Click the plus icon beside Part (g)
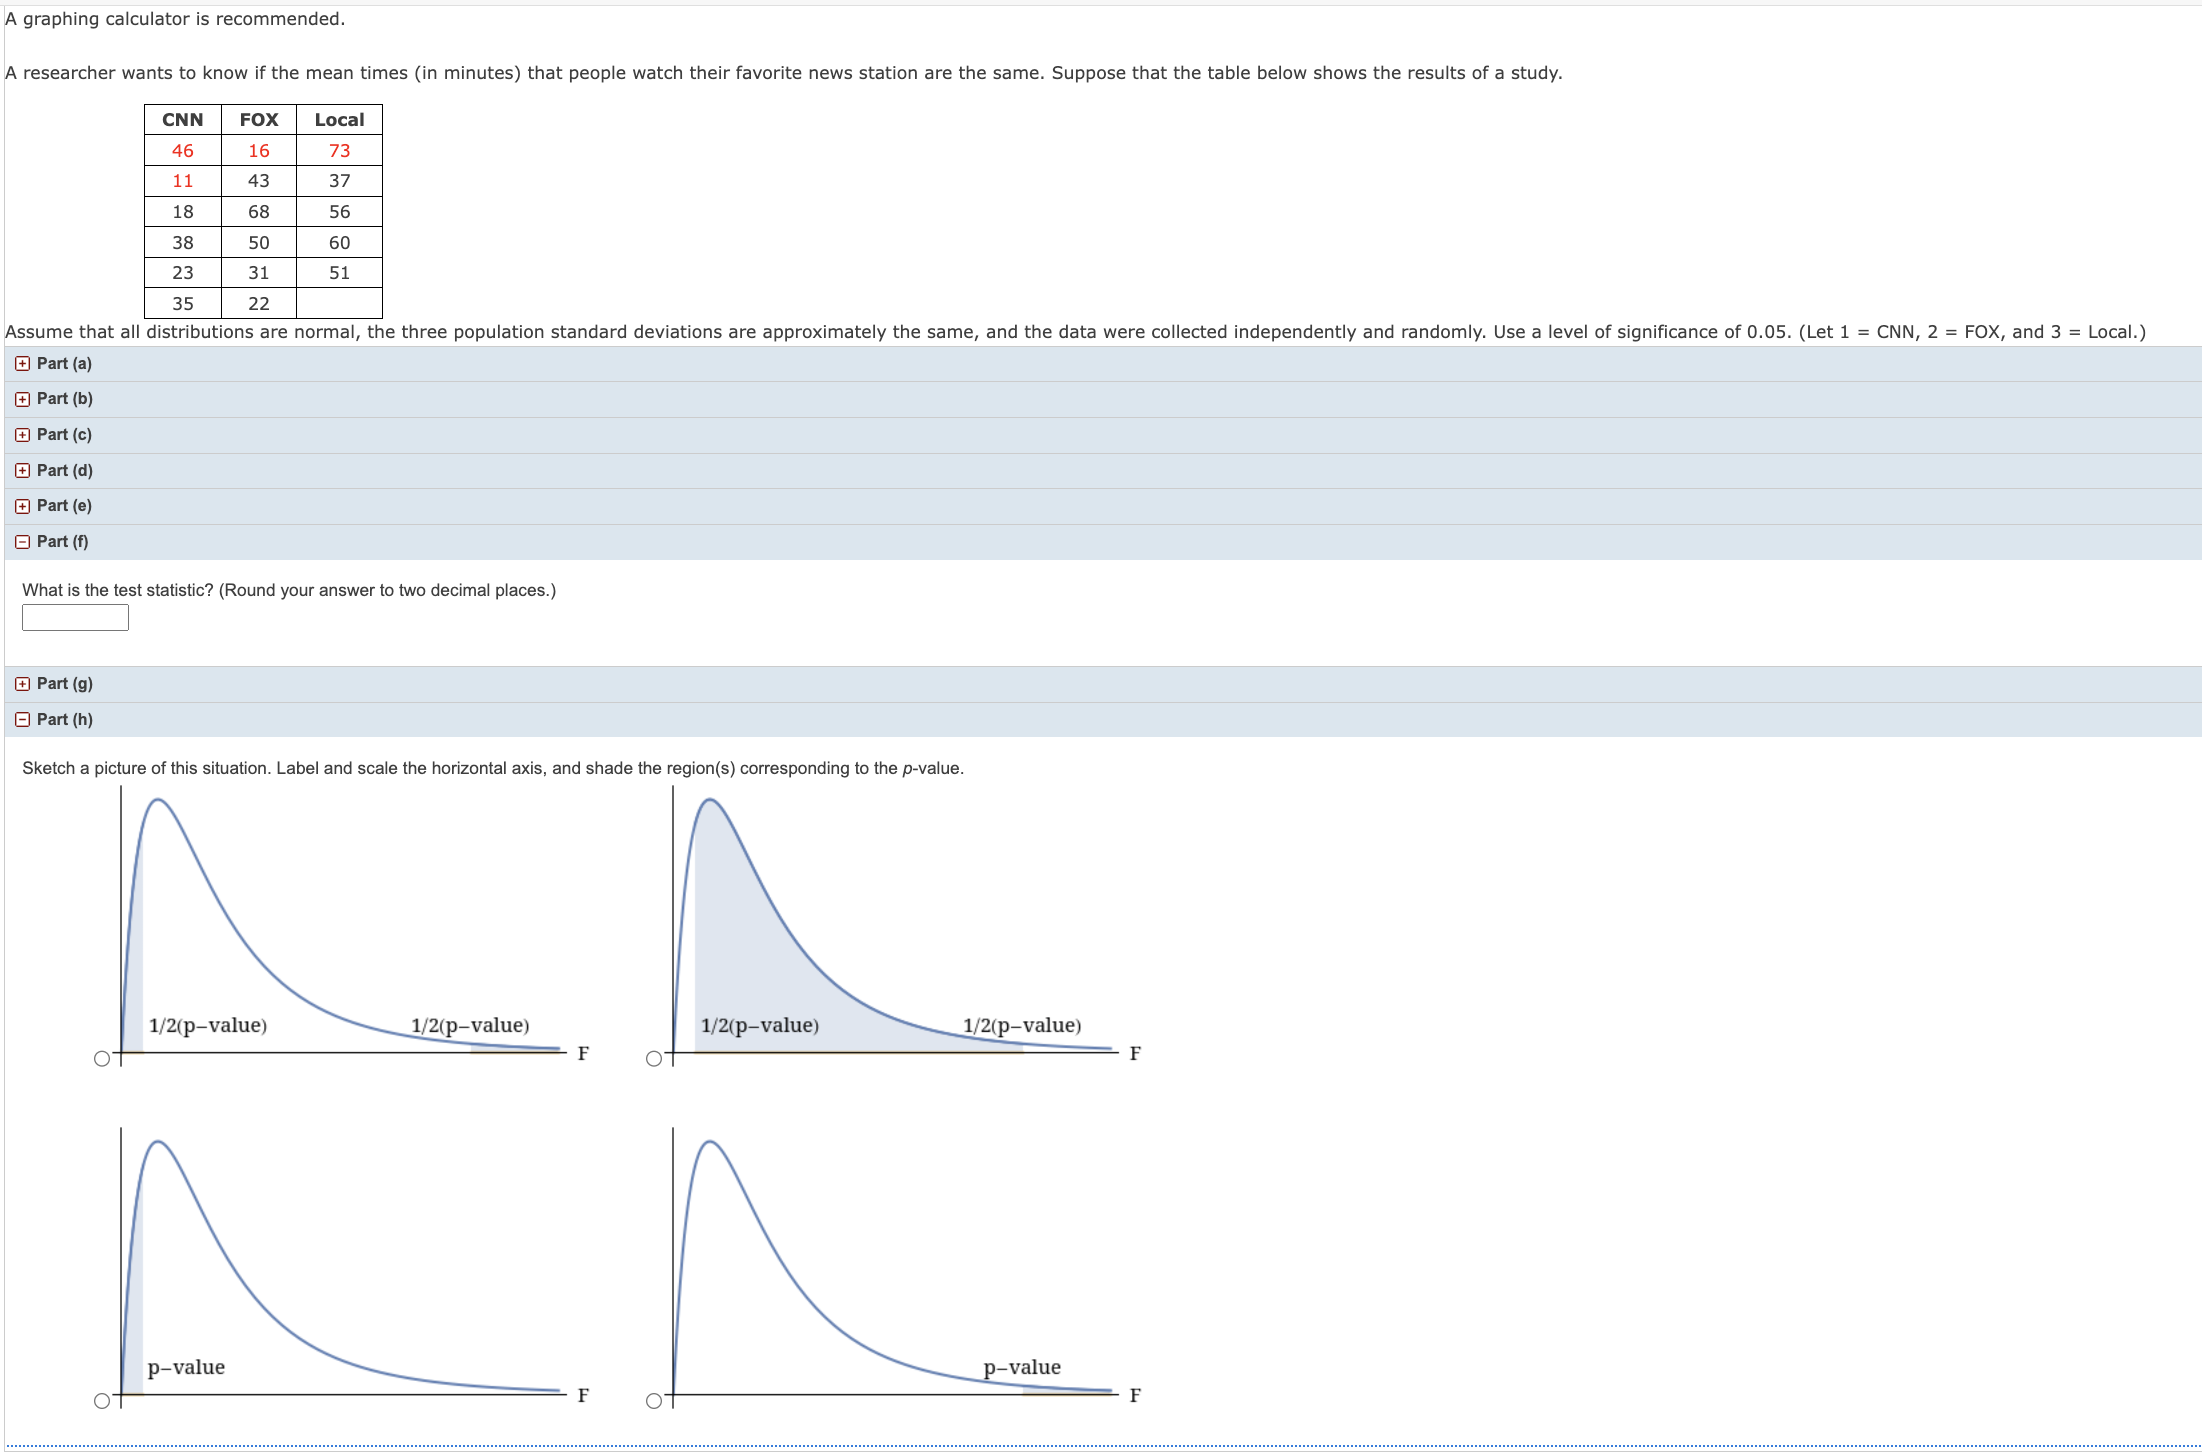This screenshot has width=2202, height=1452. coord(22,684)
